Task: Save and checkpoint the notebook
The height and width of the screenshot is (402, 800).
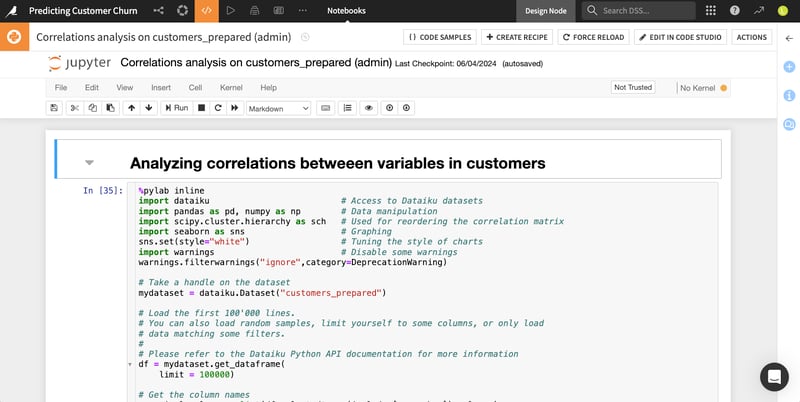Action: click(x=54, y=108)
